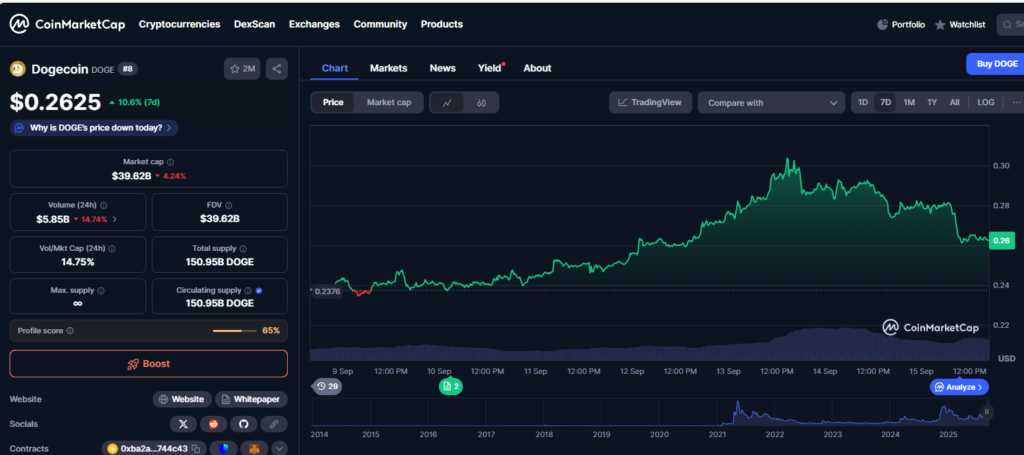Click the Profile score progress bar
The image size is (1024, 455).
pos(235,331)
